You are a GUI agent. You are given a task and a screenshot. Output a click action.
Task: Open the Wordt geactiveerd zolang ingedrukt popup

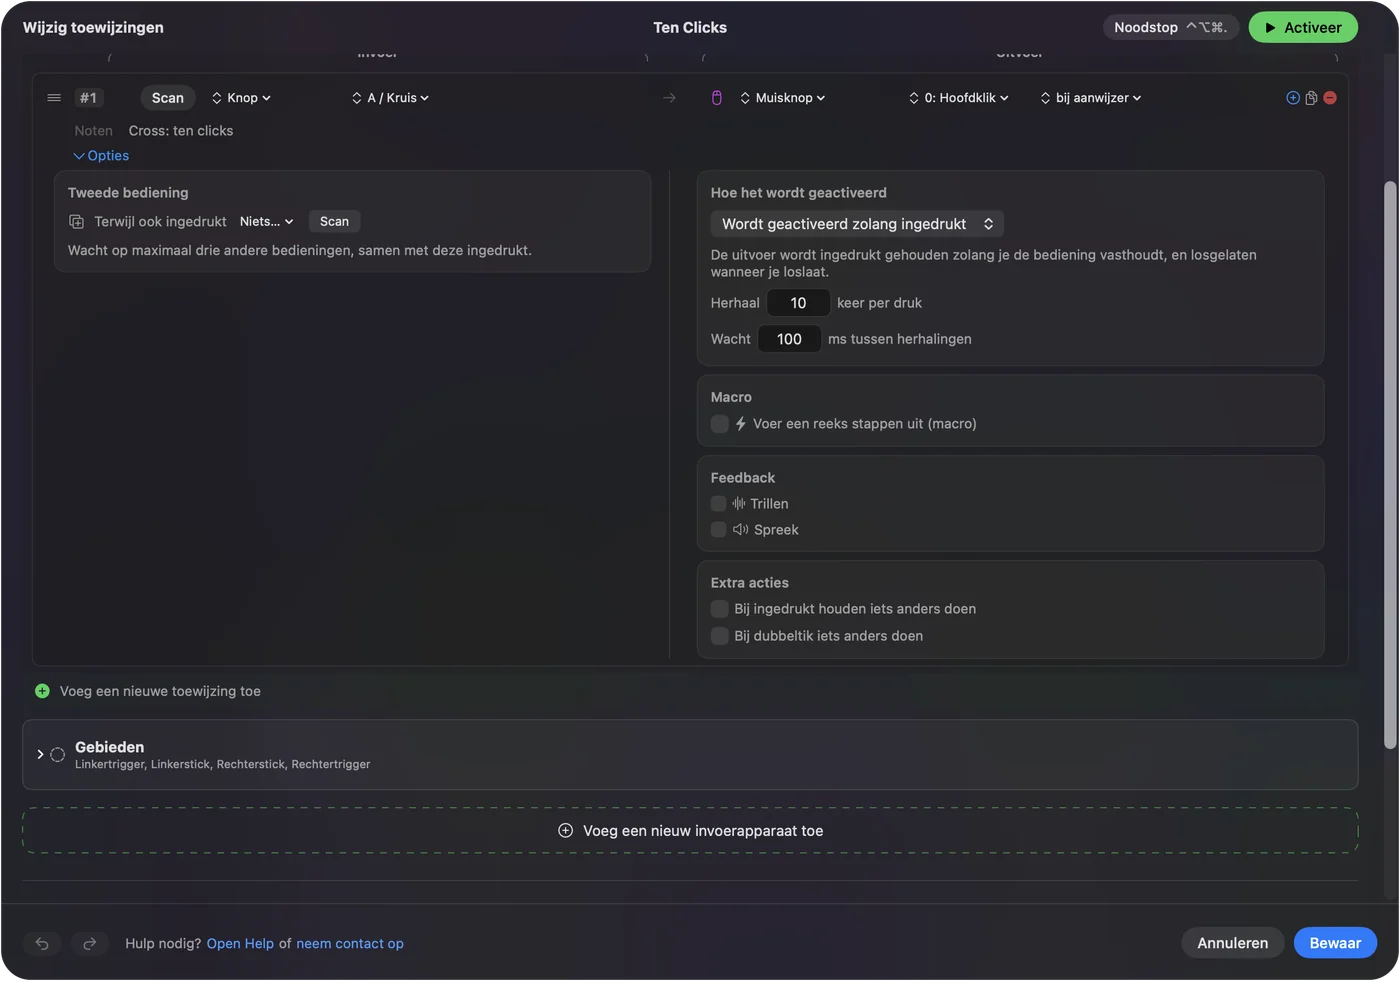[x=857, y=224]
